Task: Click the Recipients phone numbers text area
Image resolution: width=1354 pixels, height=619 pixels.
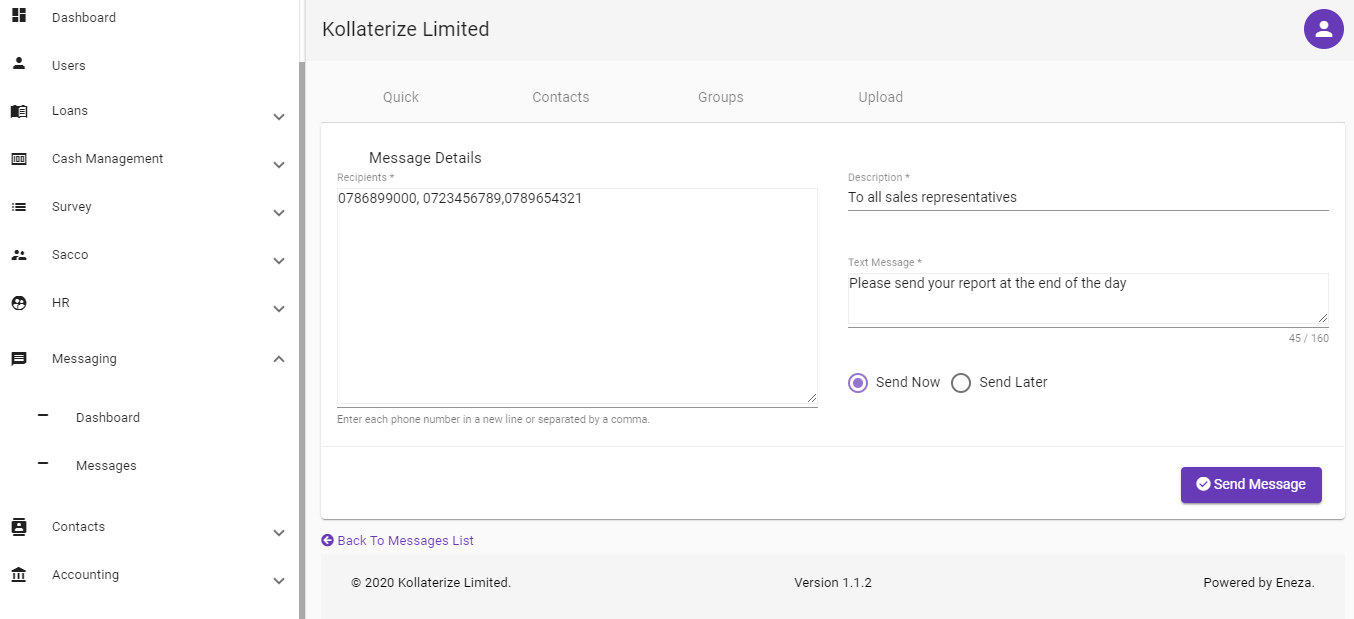Action: tap(577, 296)
